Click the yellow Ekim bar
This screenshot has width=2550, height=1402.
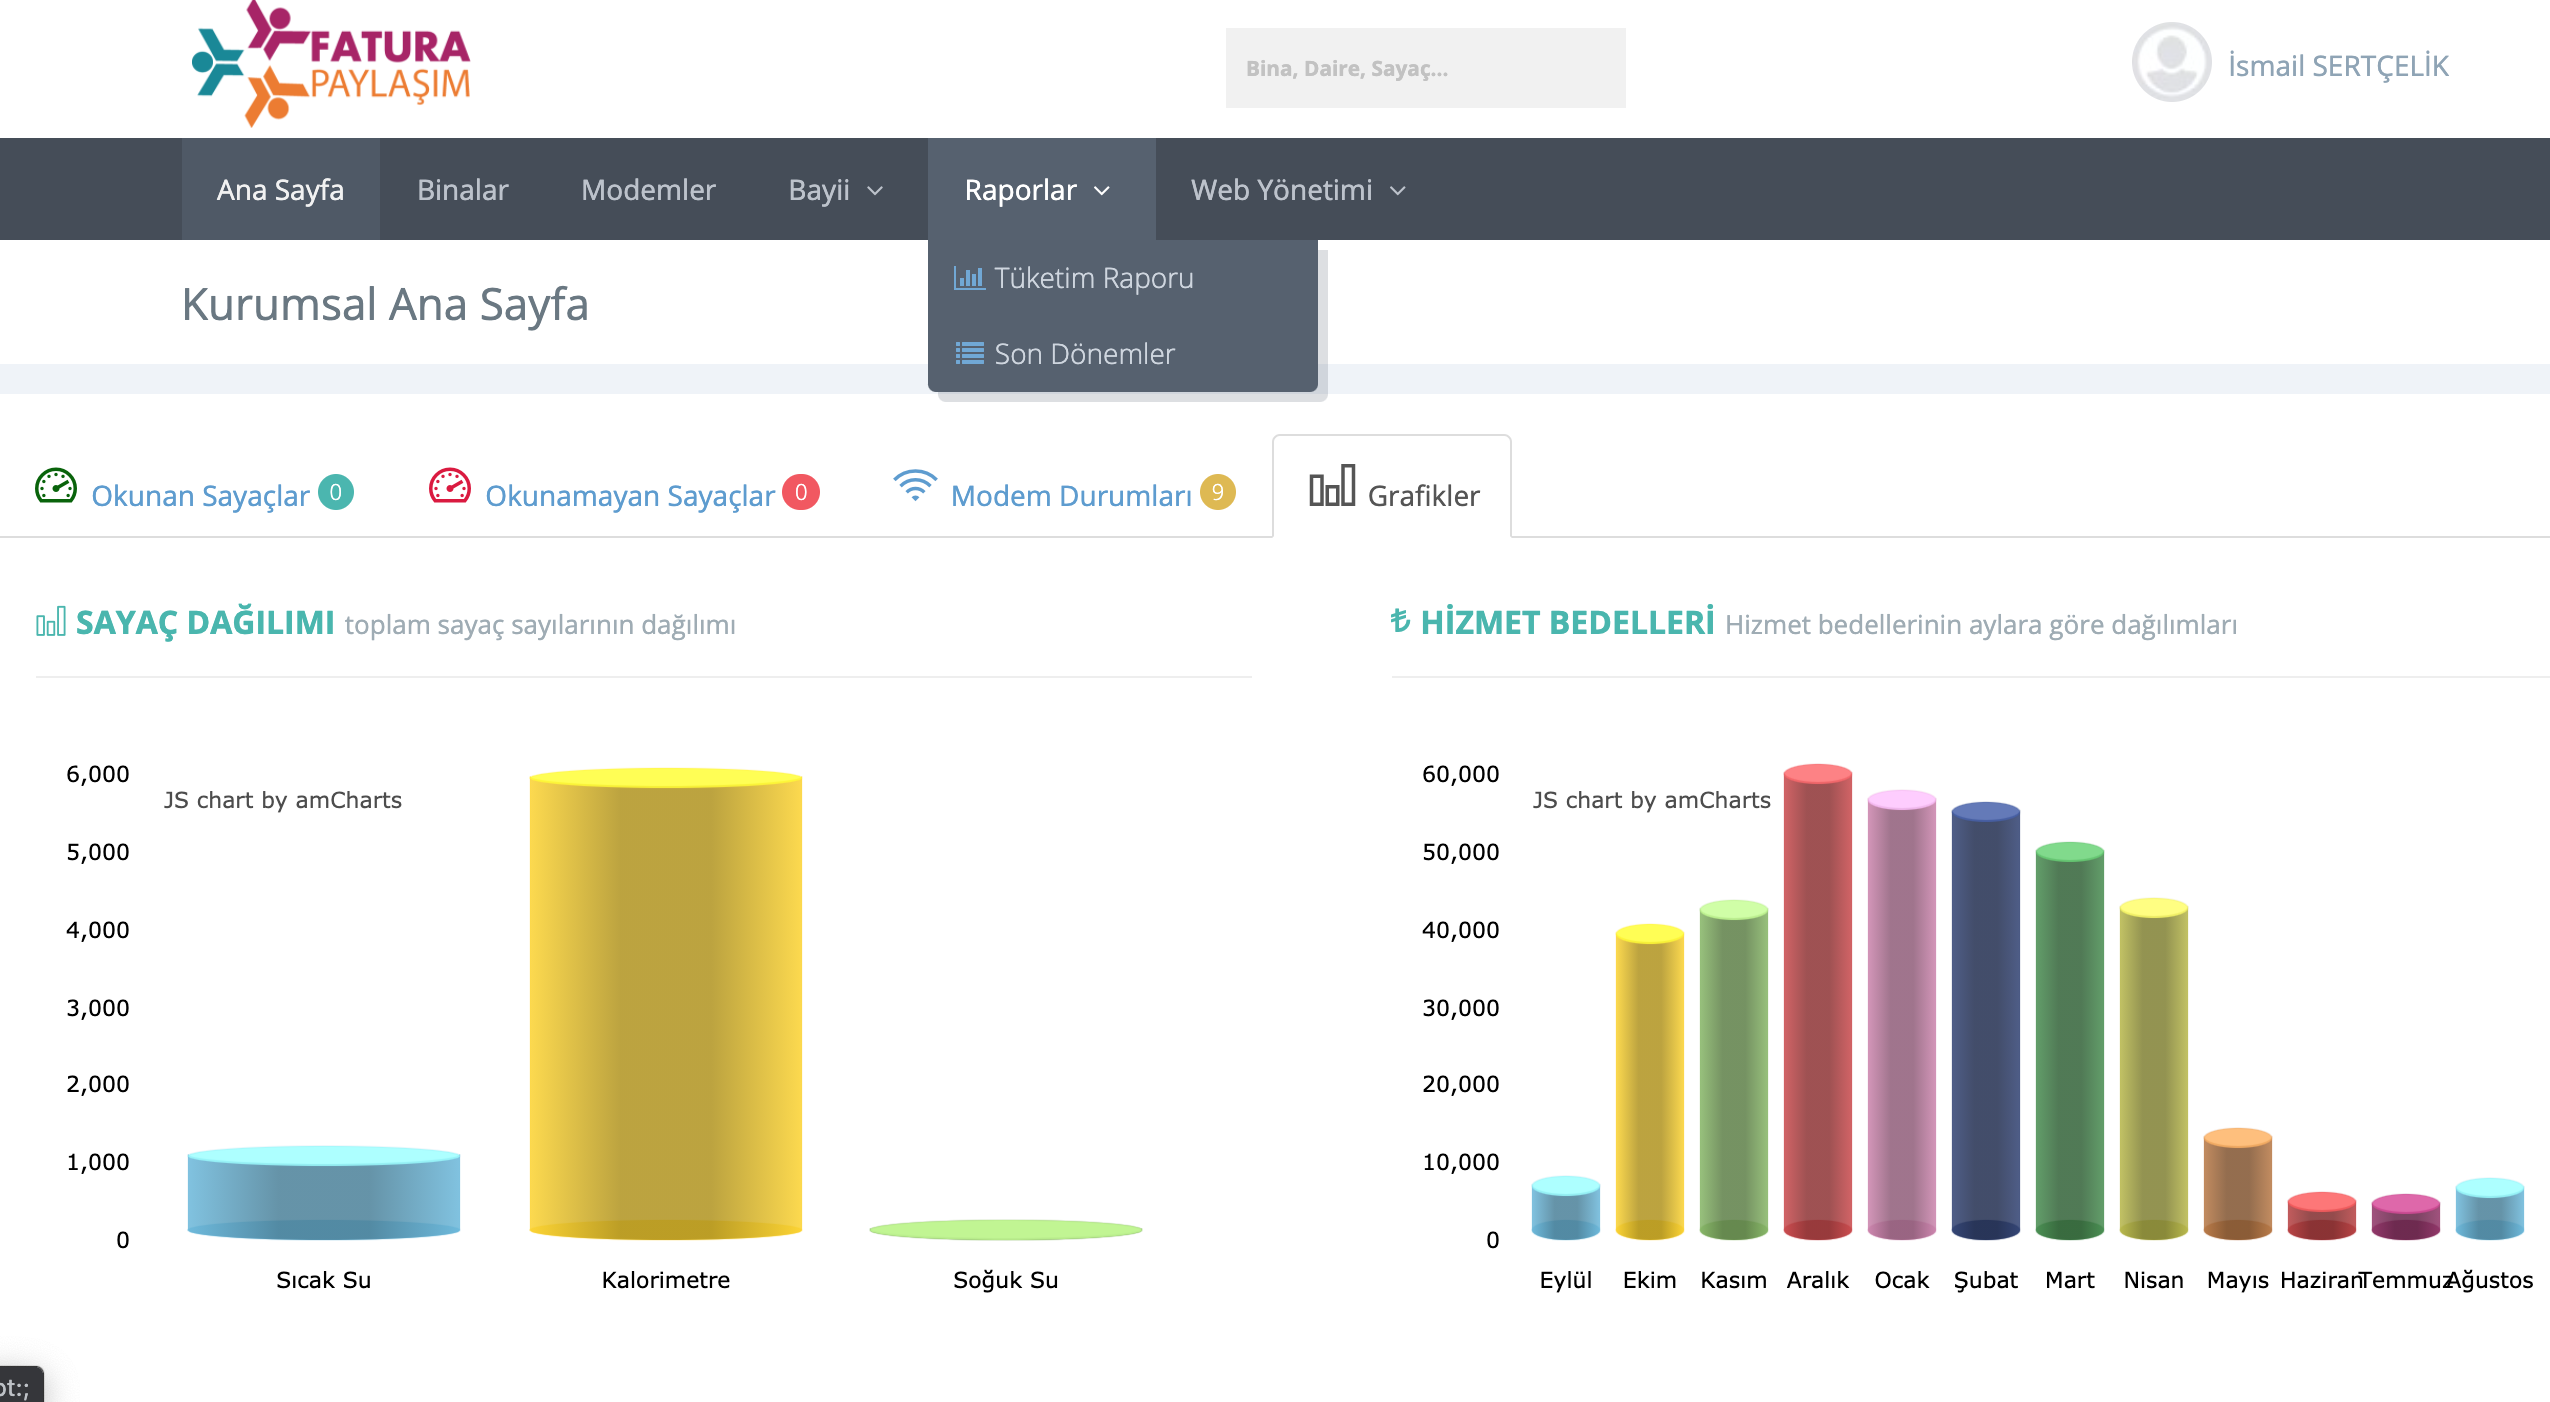pyautogui.click(x=1650, y=1083)
